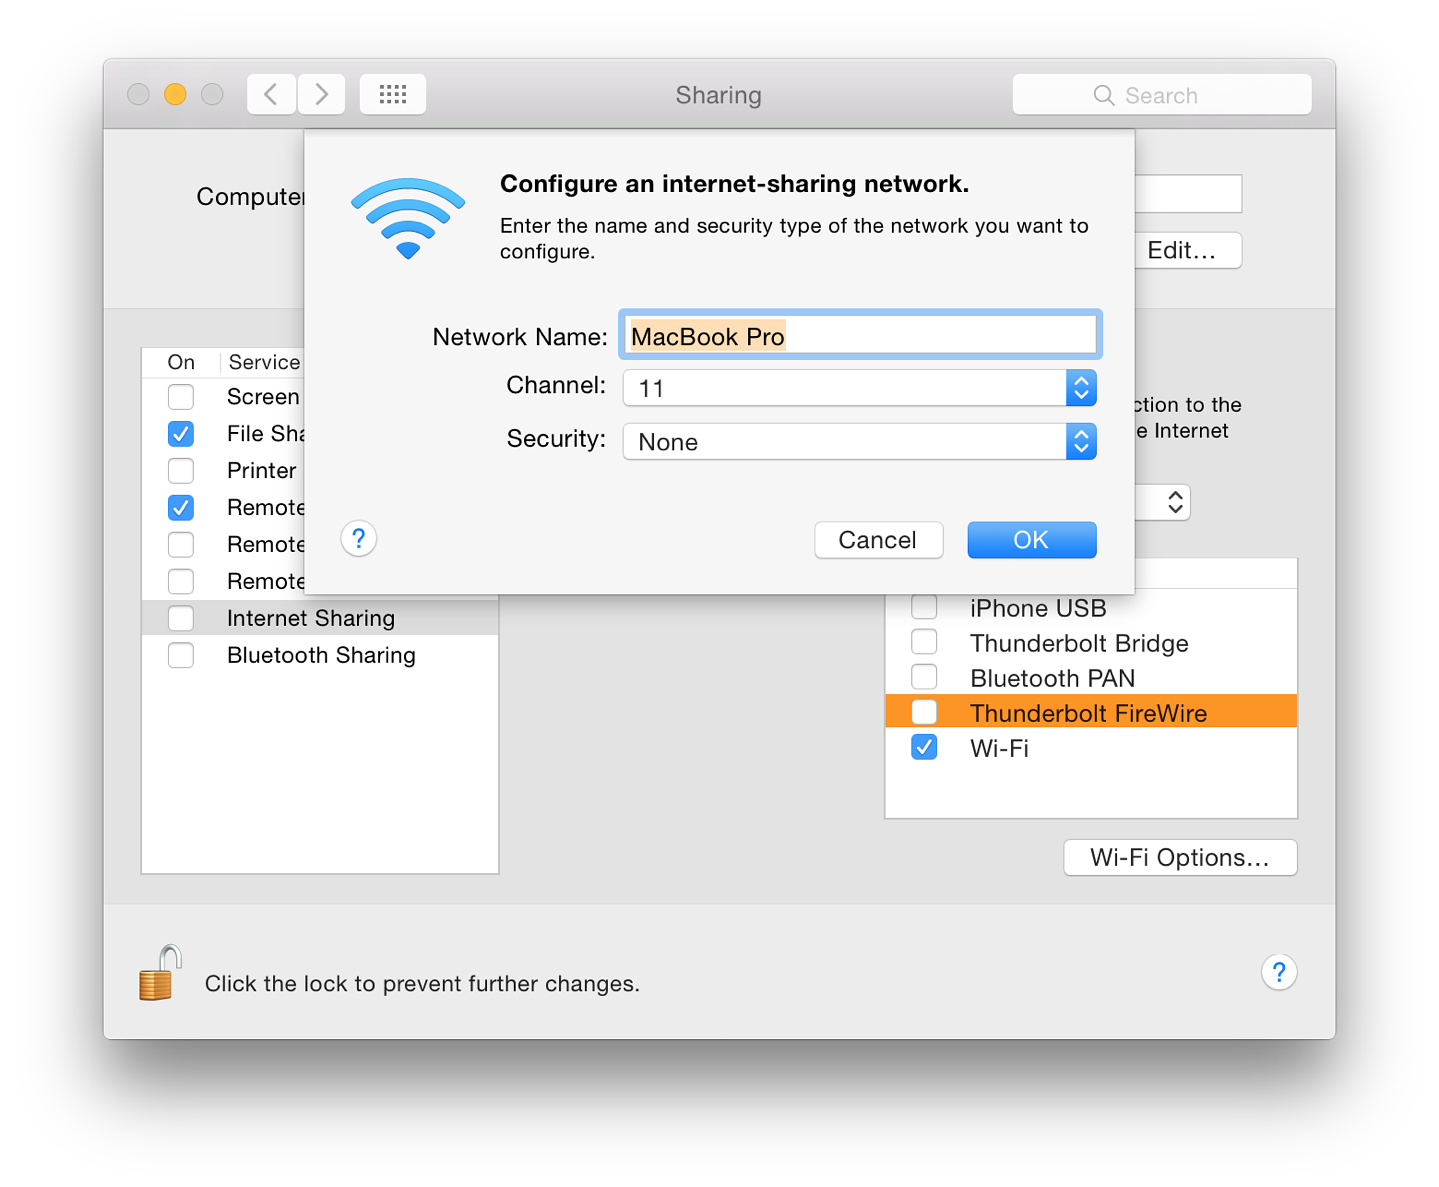Enable the Bluetooth Sharing checkbox
This screenshot has width=1439, height=1187.
pos(181,655)
